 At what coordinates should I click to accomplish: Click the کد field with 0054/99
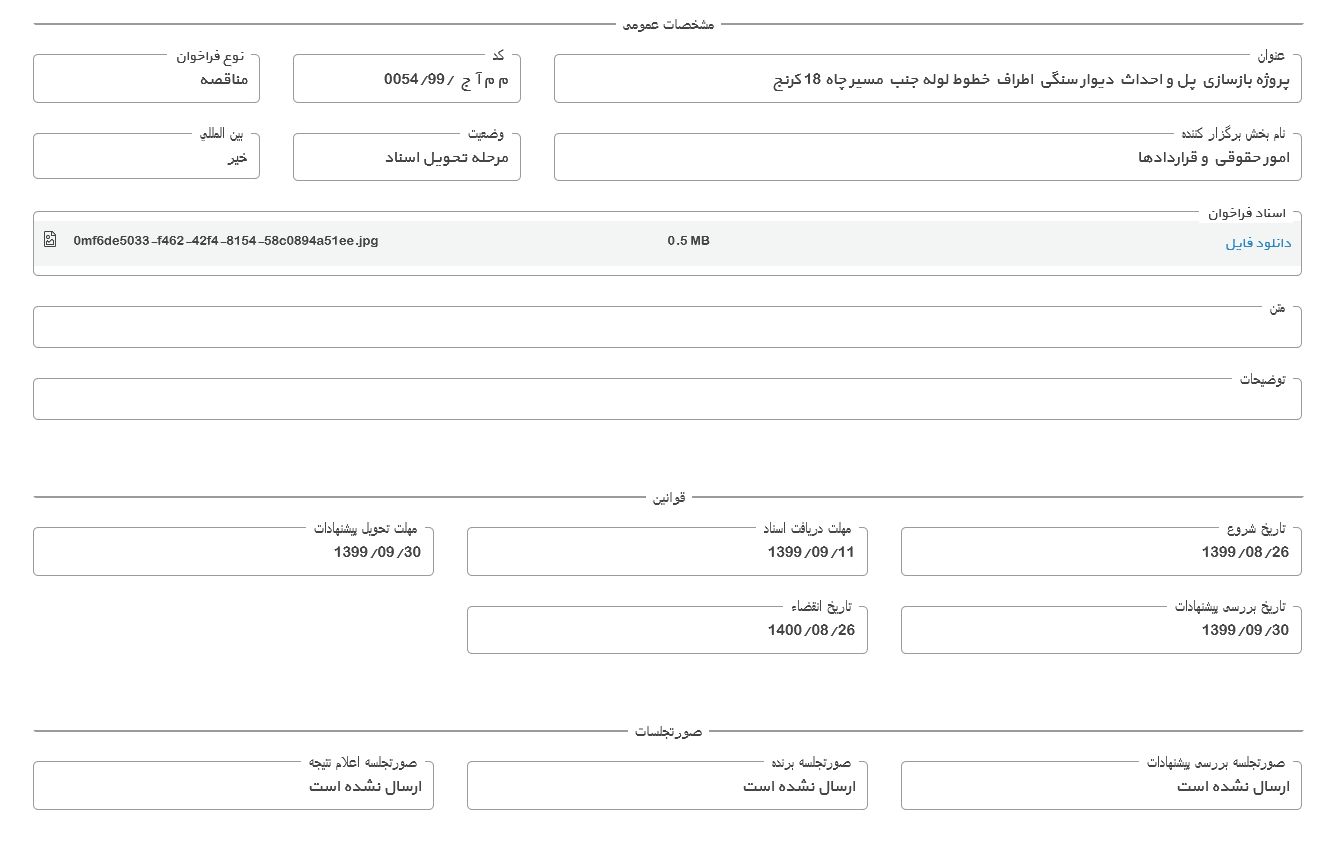click(406, 79)
